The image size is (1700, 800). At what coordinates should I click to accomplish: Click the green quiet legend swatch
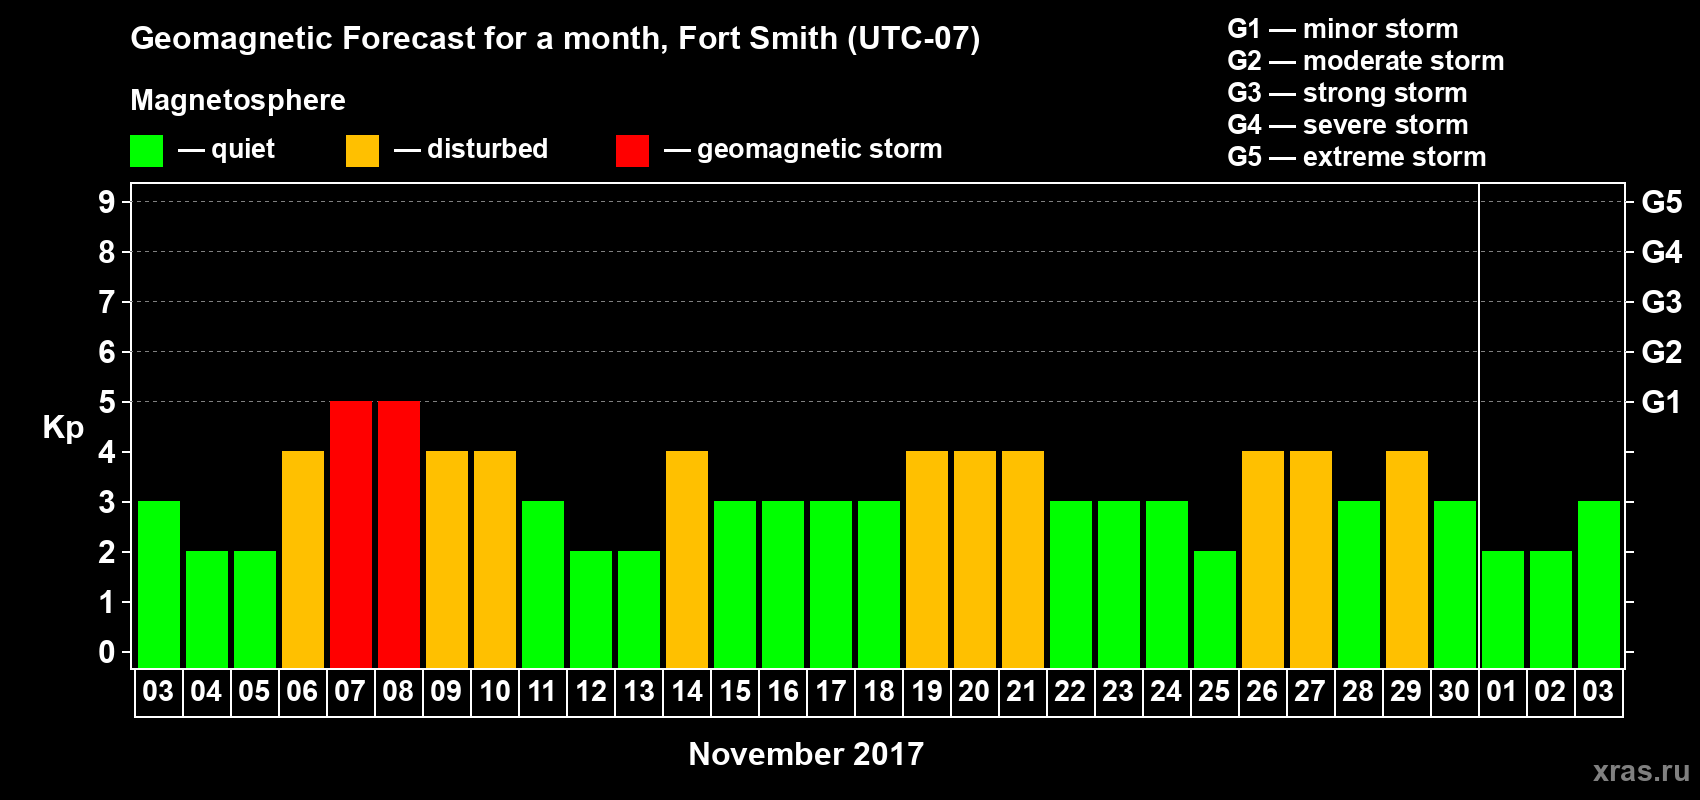[x=146, y=151]
